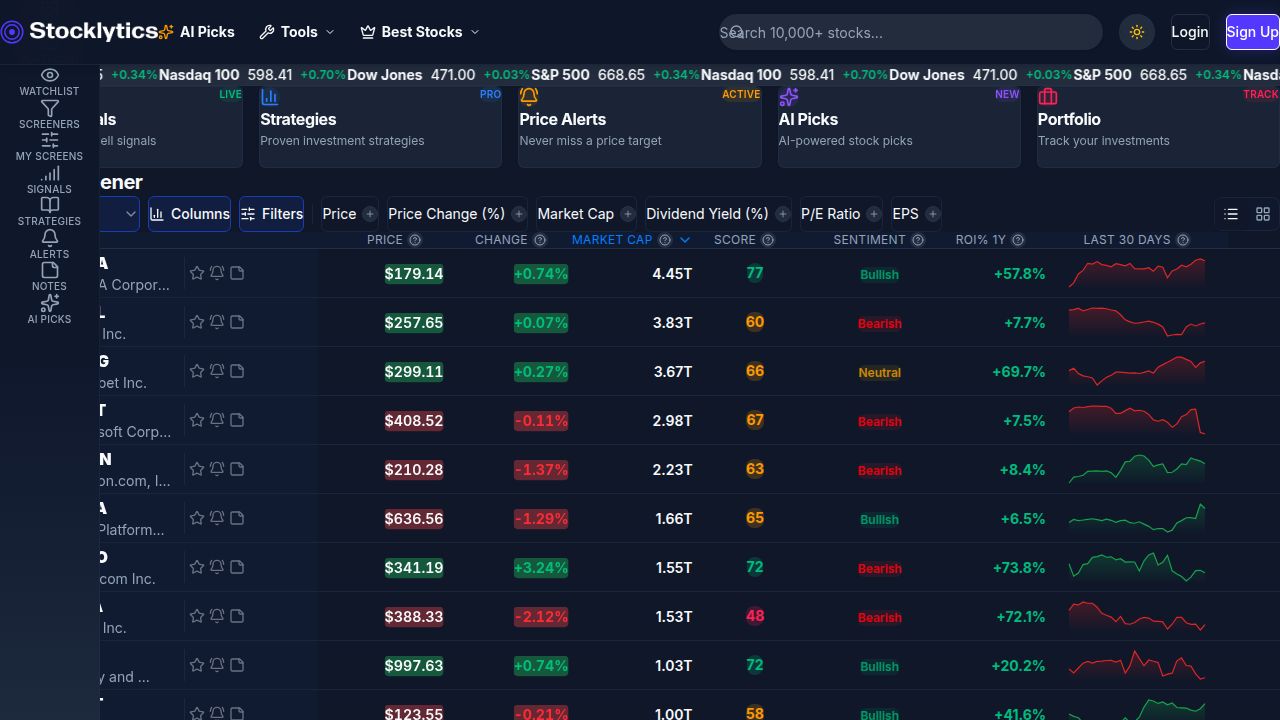Expand the Tools navigation dropdown
The image size is (1280, 720).
pyautogui.click(x=297, y=32)
